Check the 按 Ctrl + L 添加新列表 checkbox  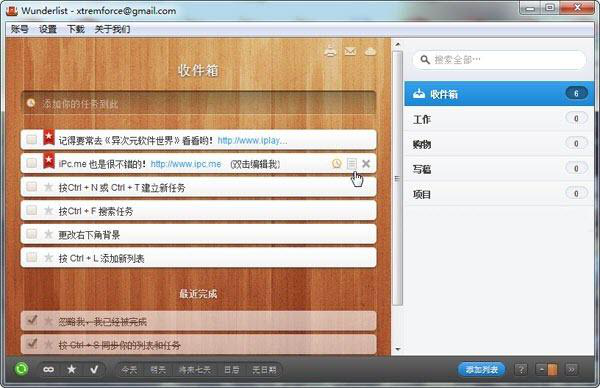[x=31, y=257]
